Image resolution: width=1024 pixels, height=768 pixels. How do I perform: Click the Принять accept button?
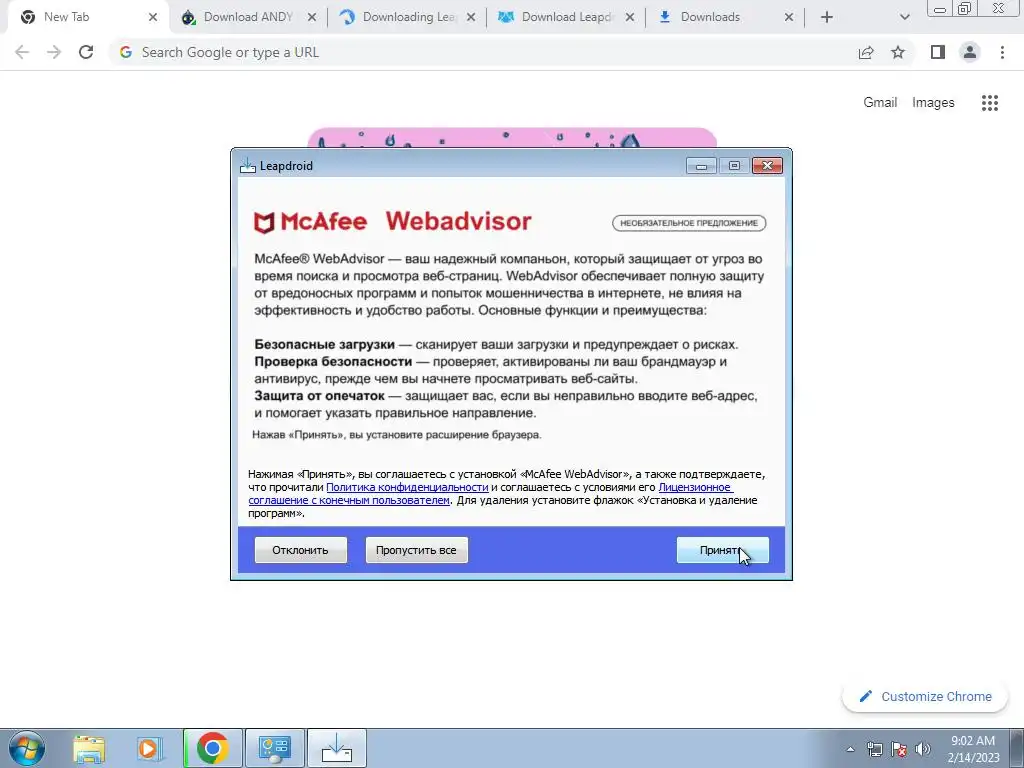[722, 550]
